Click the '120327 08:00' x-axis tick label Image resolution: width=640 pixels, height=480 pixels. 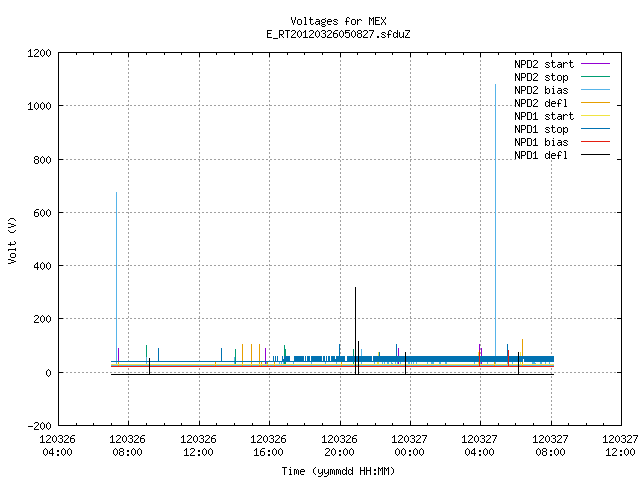coord(551,446)
